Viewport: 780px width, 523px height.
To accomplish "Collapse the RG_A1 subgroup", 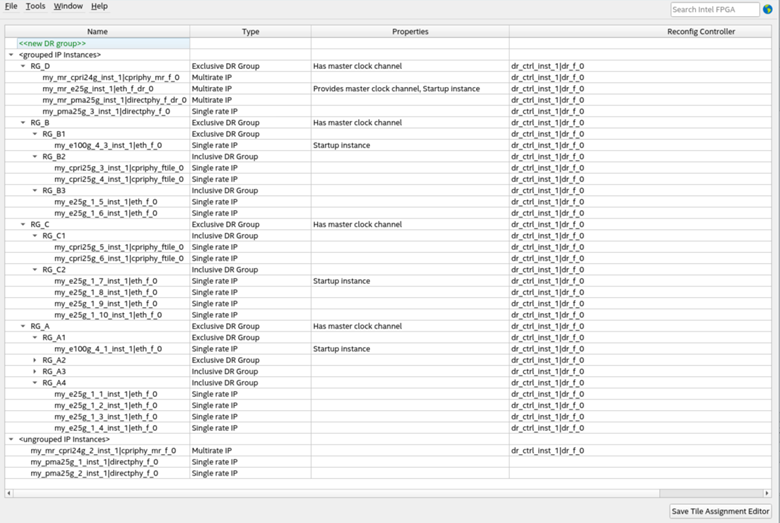I will 35,337.
